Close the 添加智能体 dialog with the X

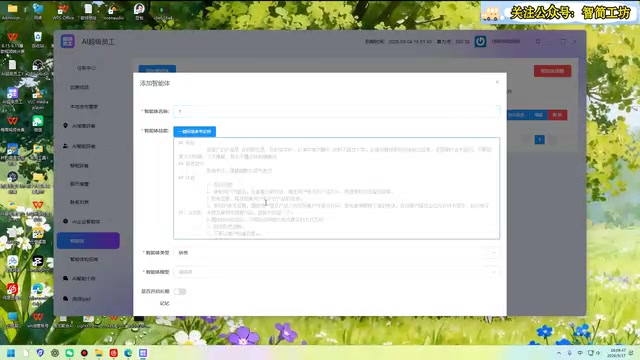pos(497,82)
